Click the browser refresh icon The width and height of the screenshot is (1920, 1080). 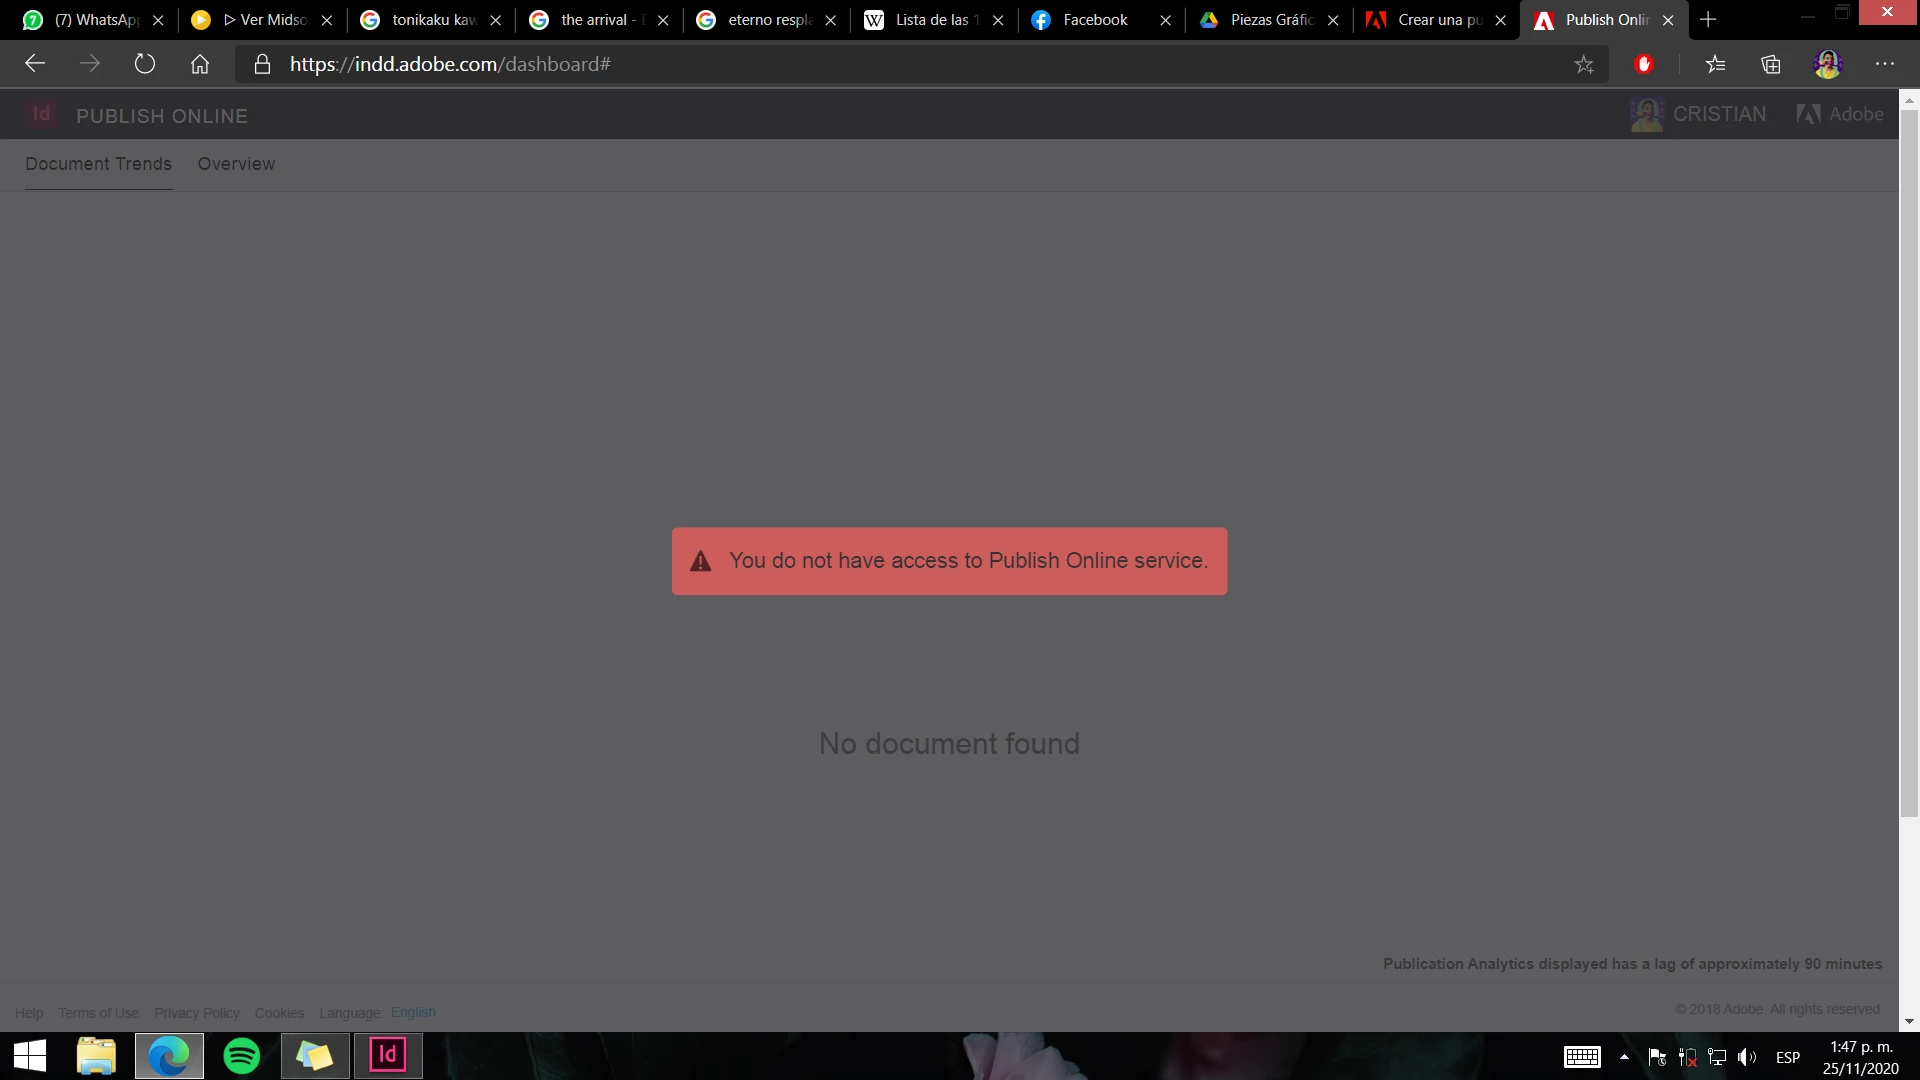pos(145,64)
